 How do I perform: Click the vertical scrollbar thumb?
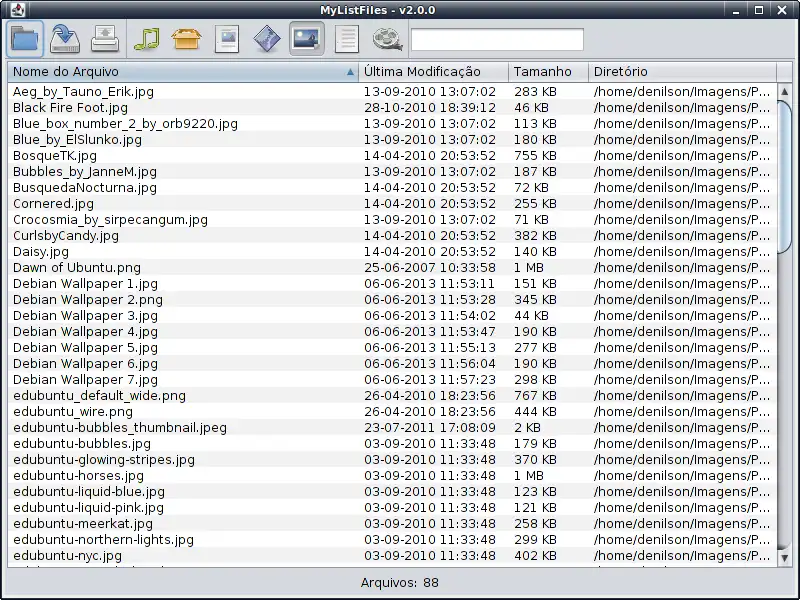pos(785,176)
